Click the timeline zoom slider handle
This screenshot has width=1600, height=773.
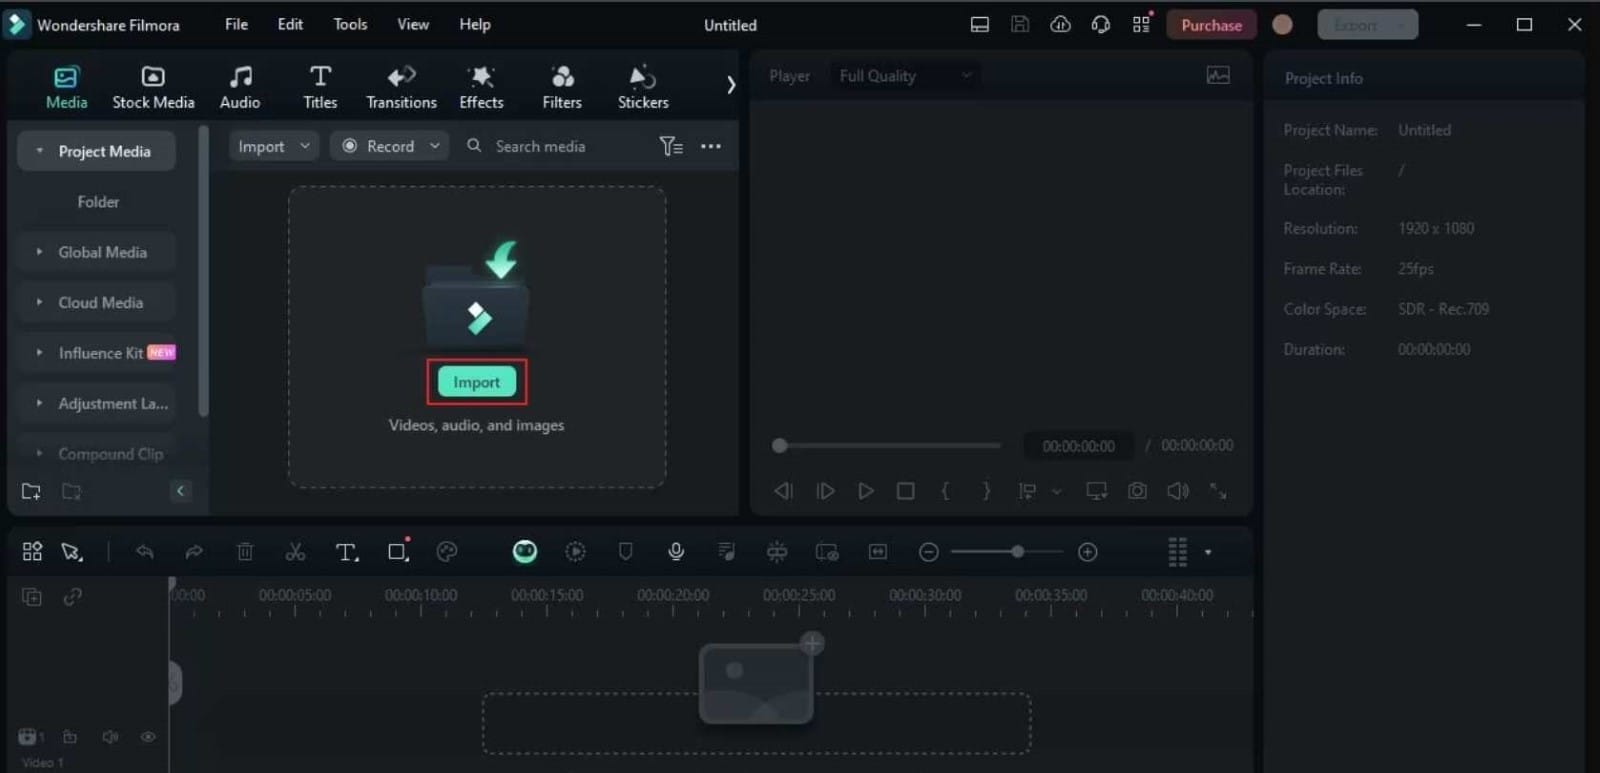1017,552
